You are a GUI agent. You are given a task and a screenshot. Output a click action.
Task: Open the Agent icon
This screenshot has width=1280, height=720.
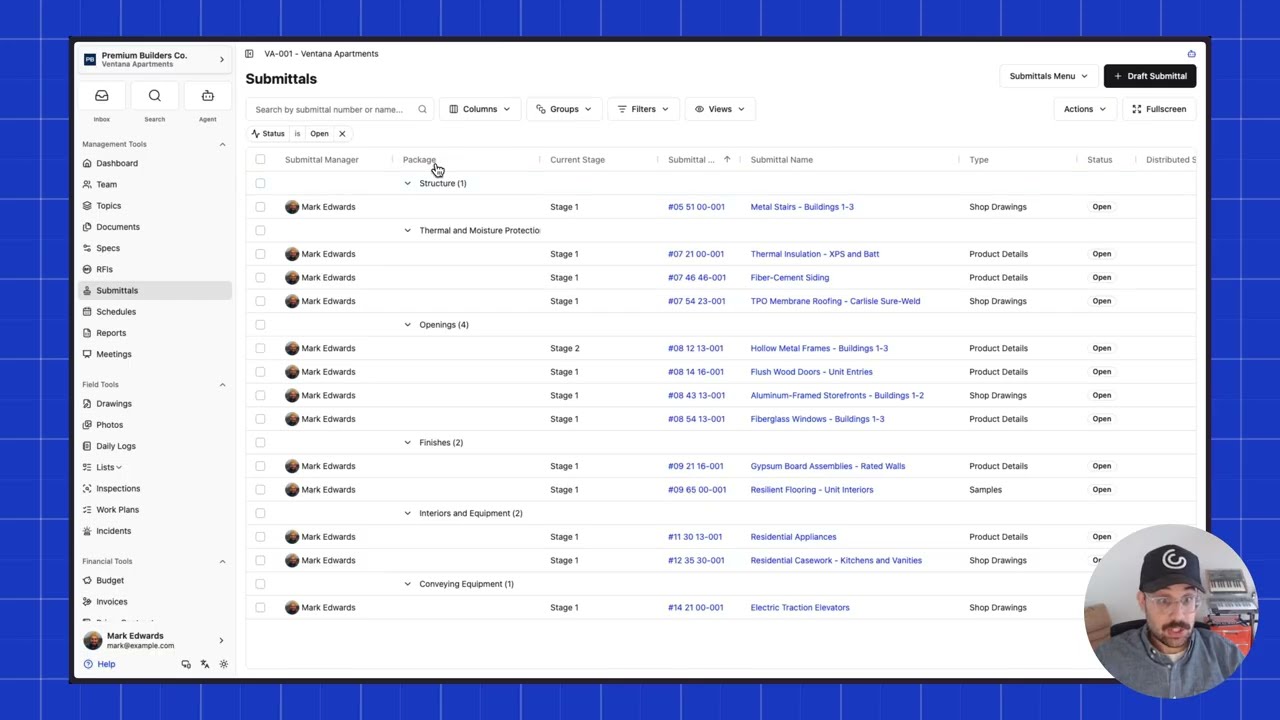[207, 96]
